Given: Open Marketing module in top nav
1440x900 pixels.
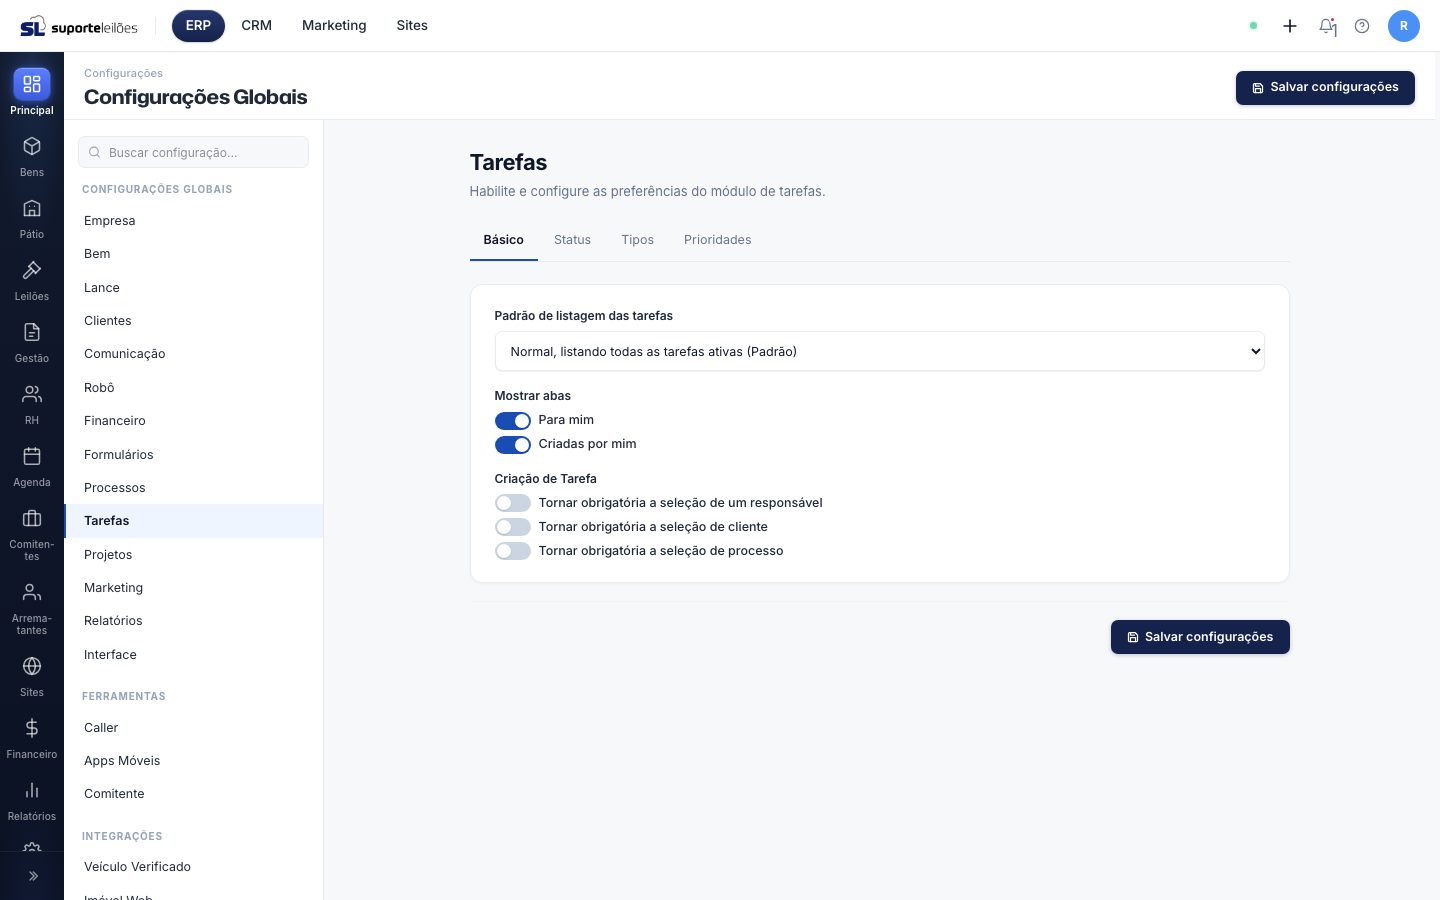Looking at the screenshot, I should click(x=334, y=26).
